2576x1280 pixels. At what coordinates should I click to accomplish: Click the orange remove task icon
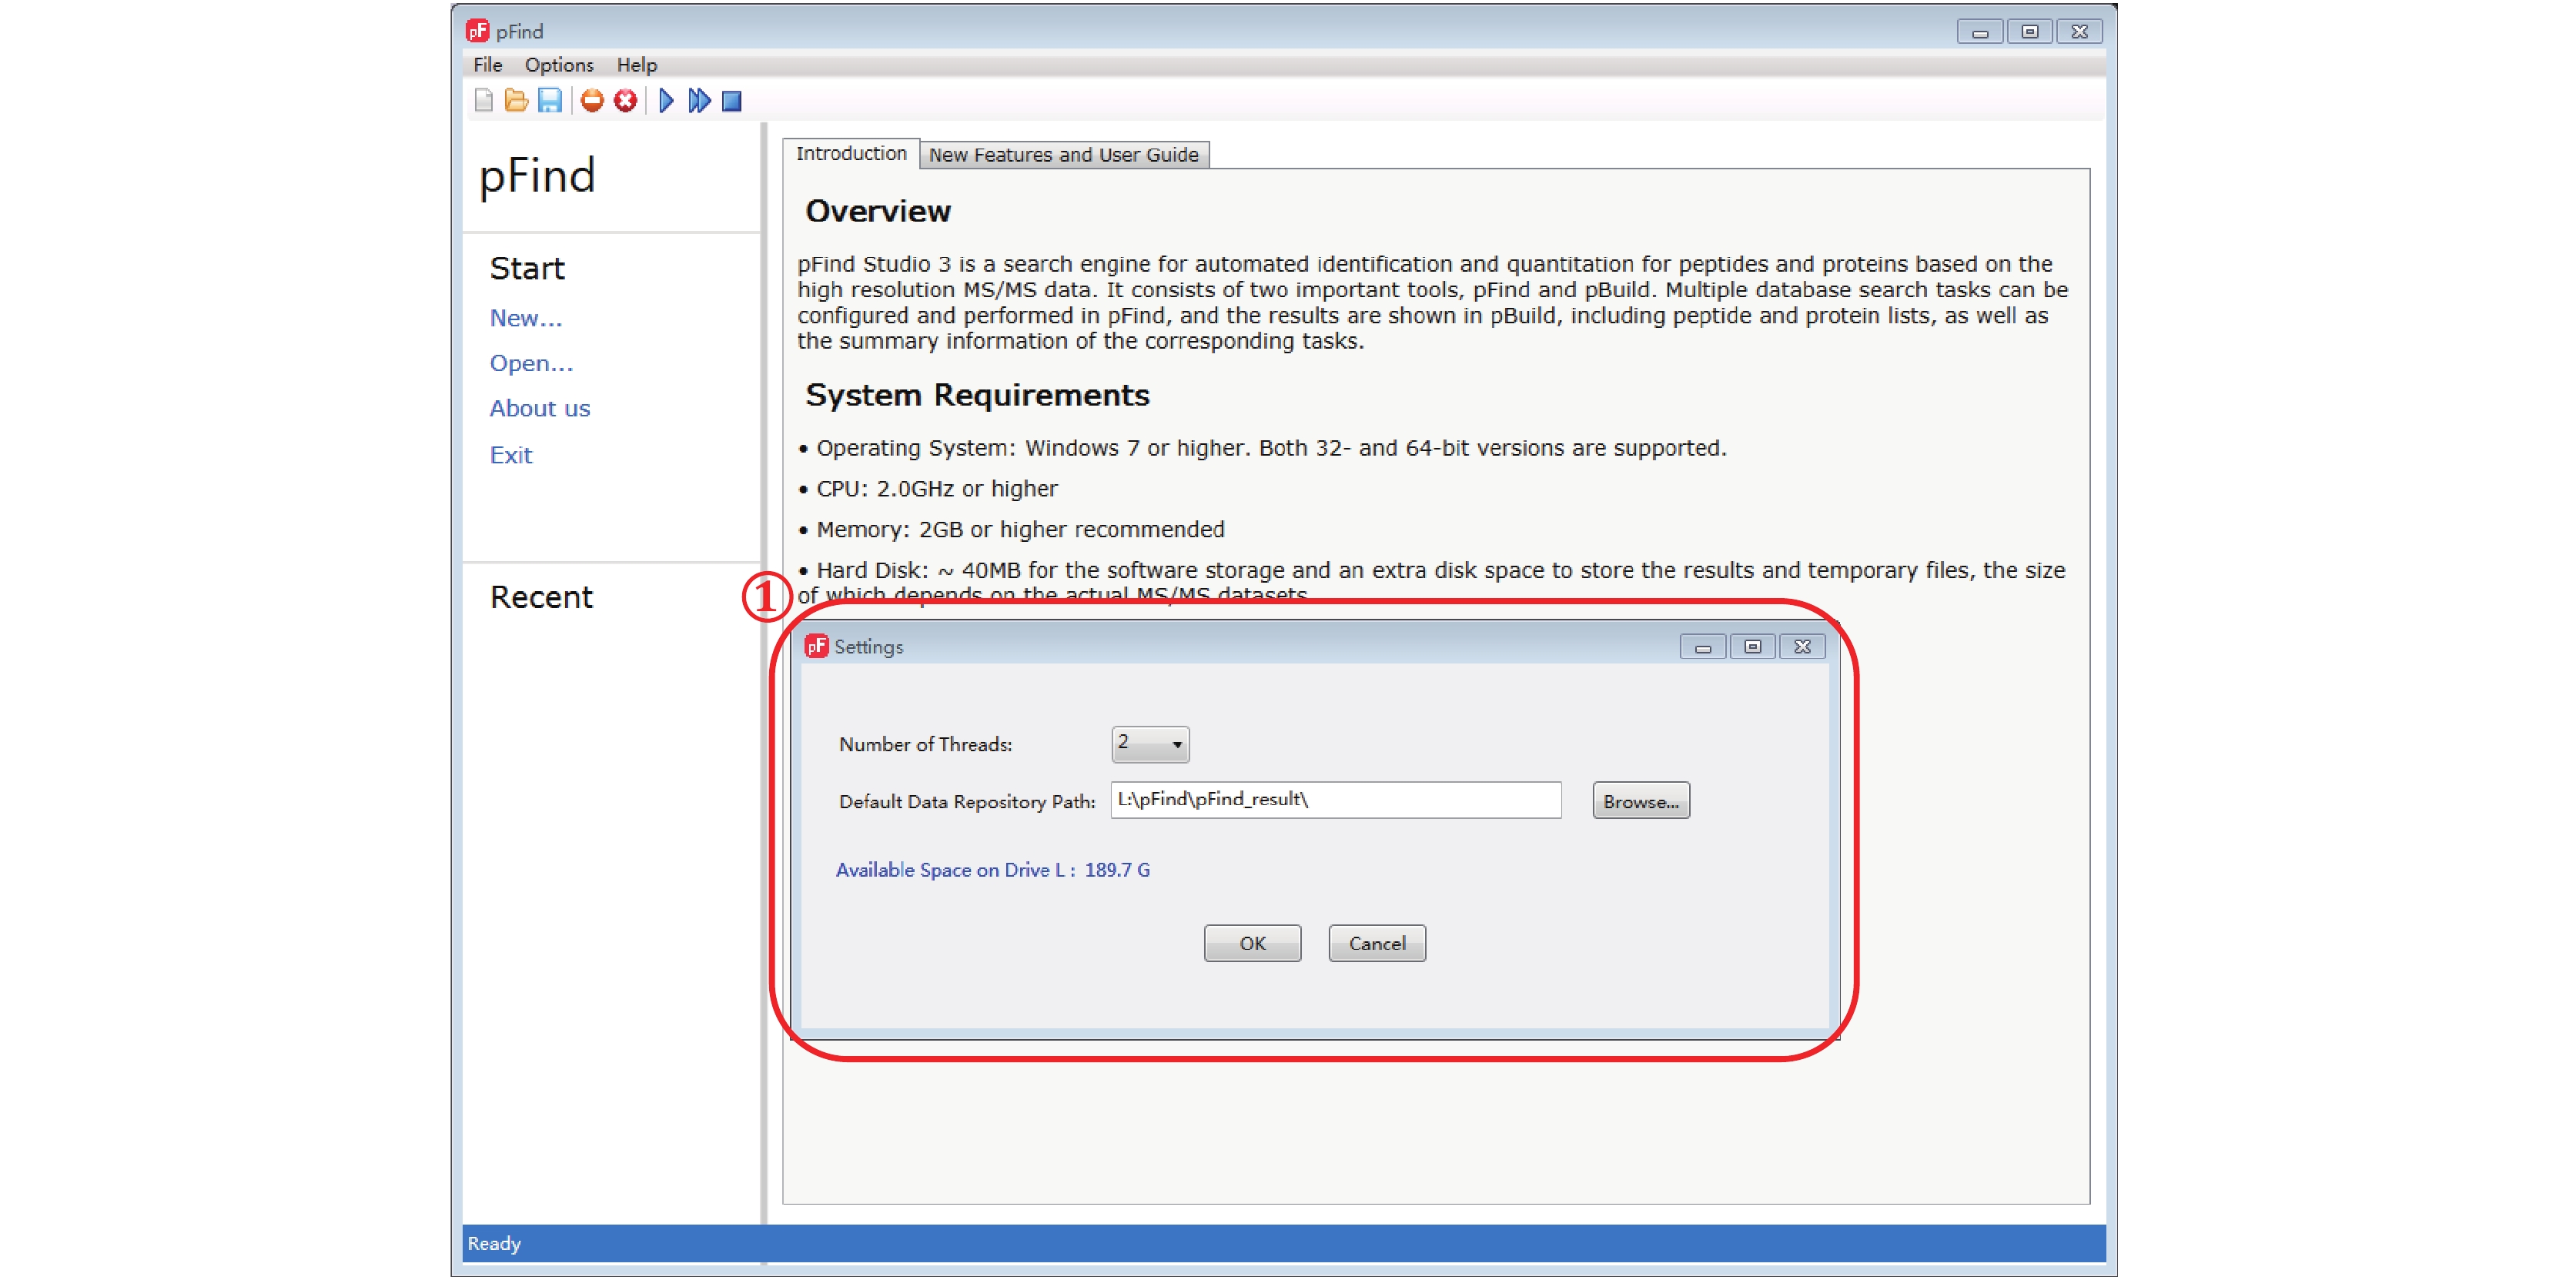click(x=592, y=101)
